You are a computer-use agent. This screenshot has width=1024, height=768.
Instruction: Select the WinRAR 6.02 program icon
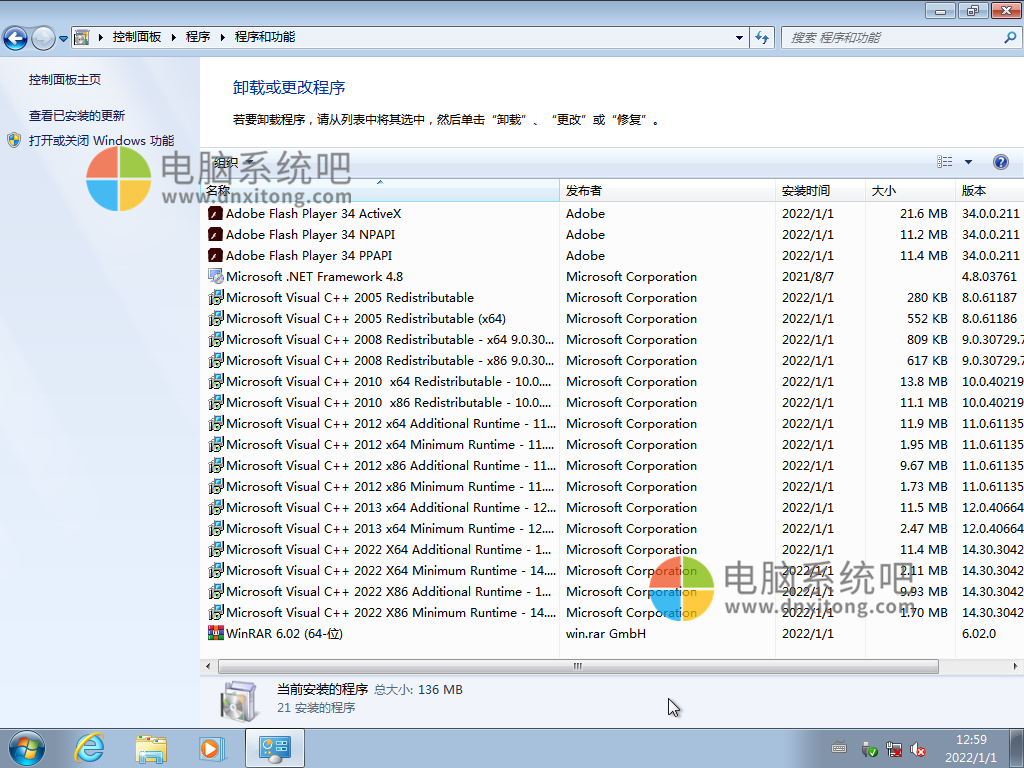(x=215, y=633)
